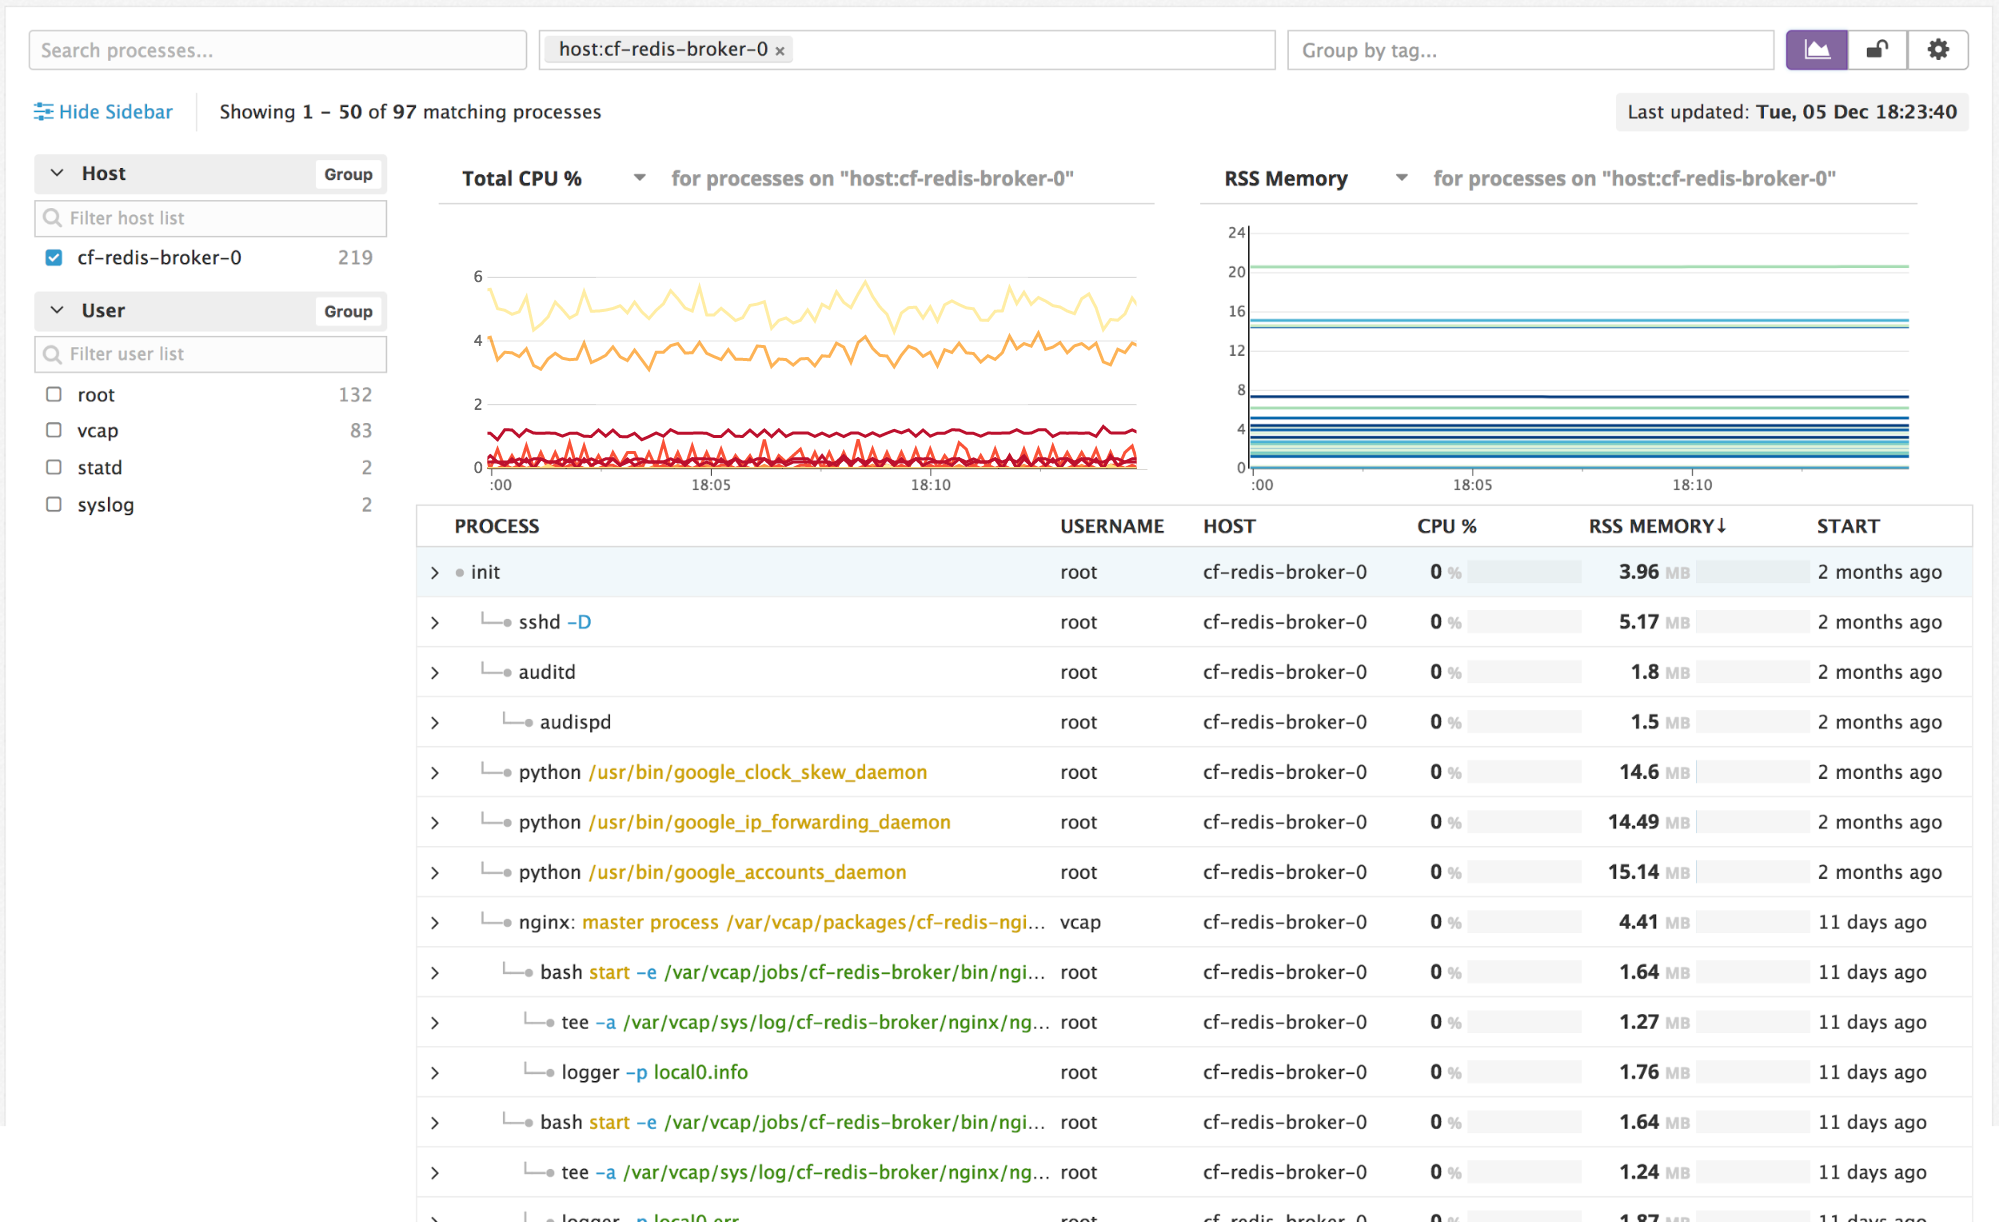Screen dimensions: 1999x1222
Task: Check the root user checkbox
Action: coord(53,394)
